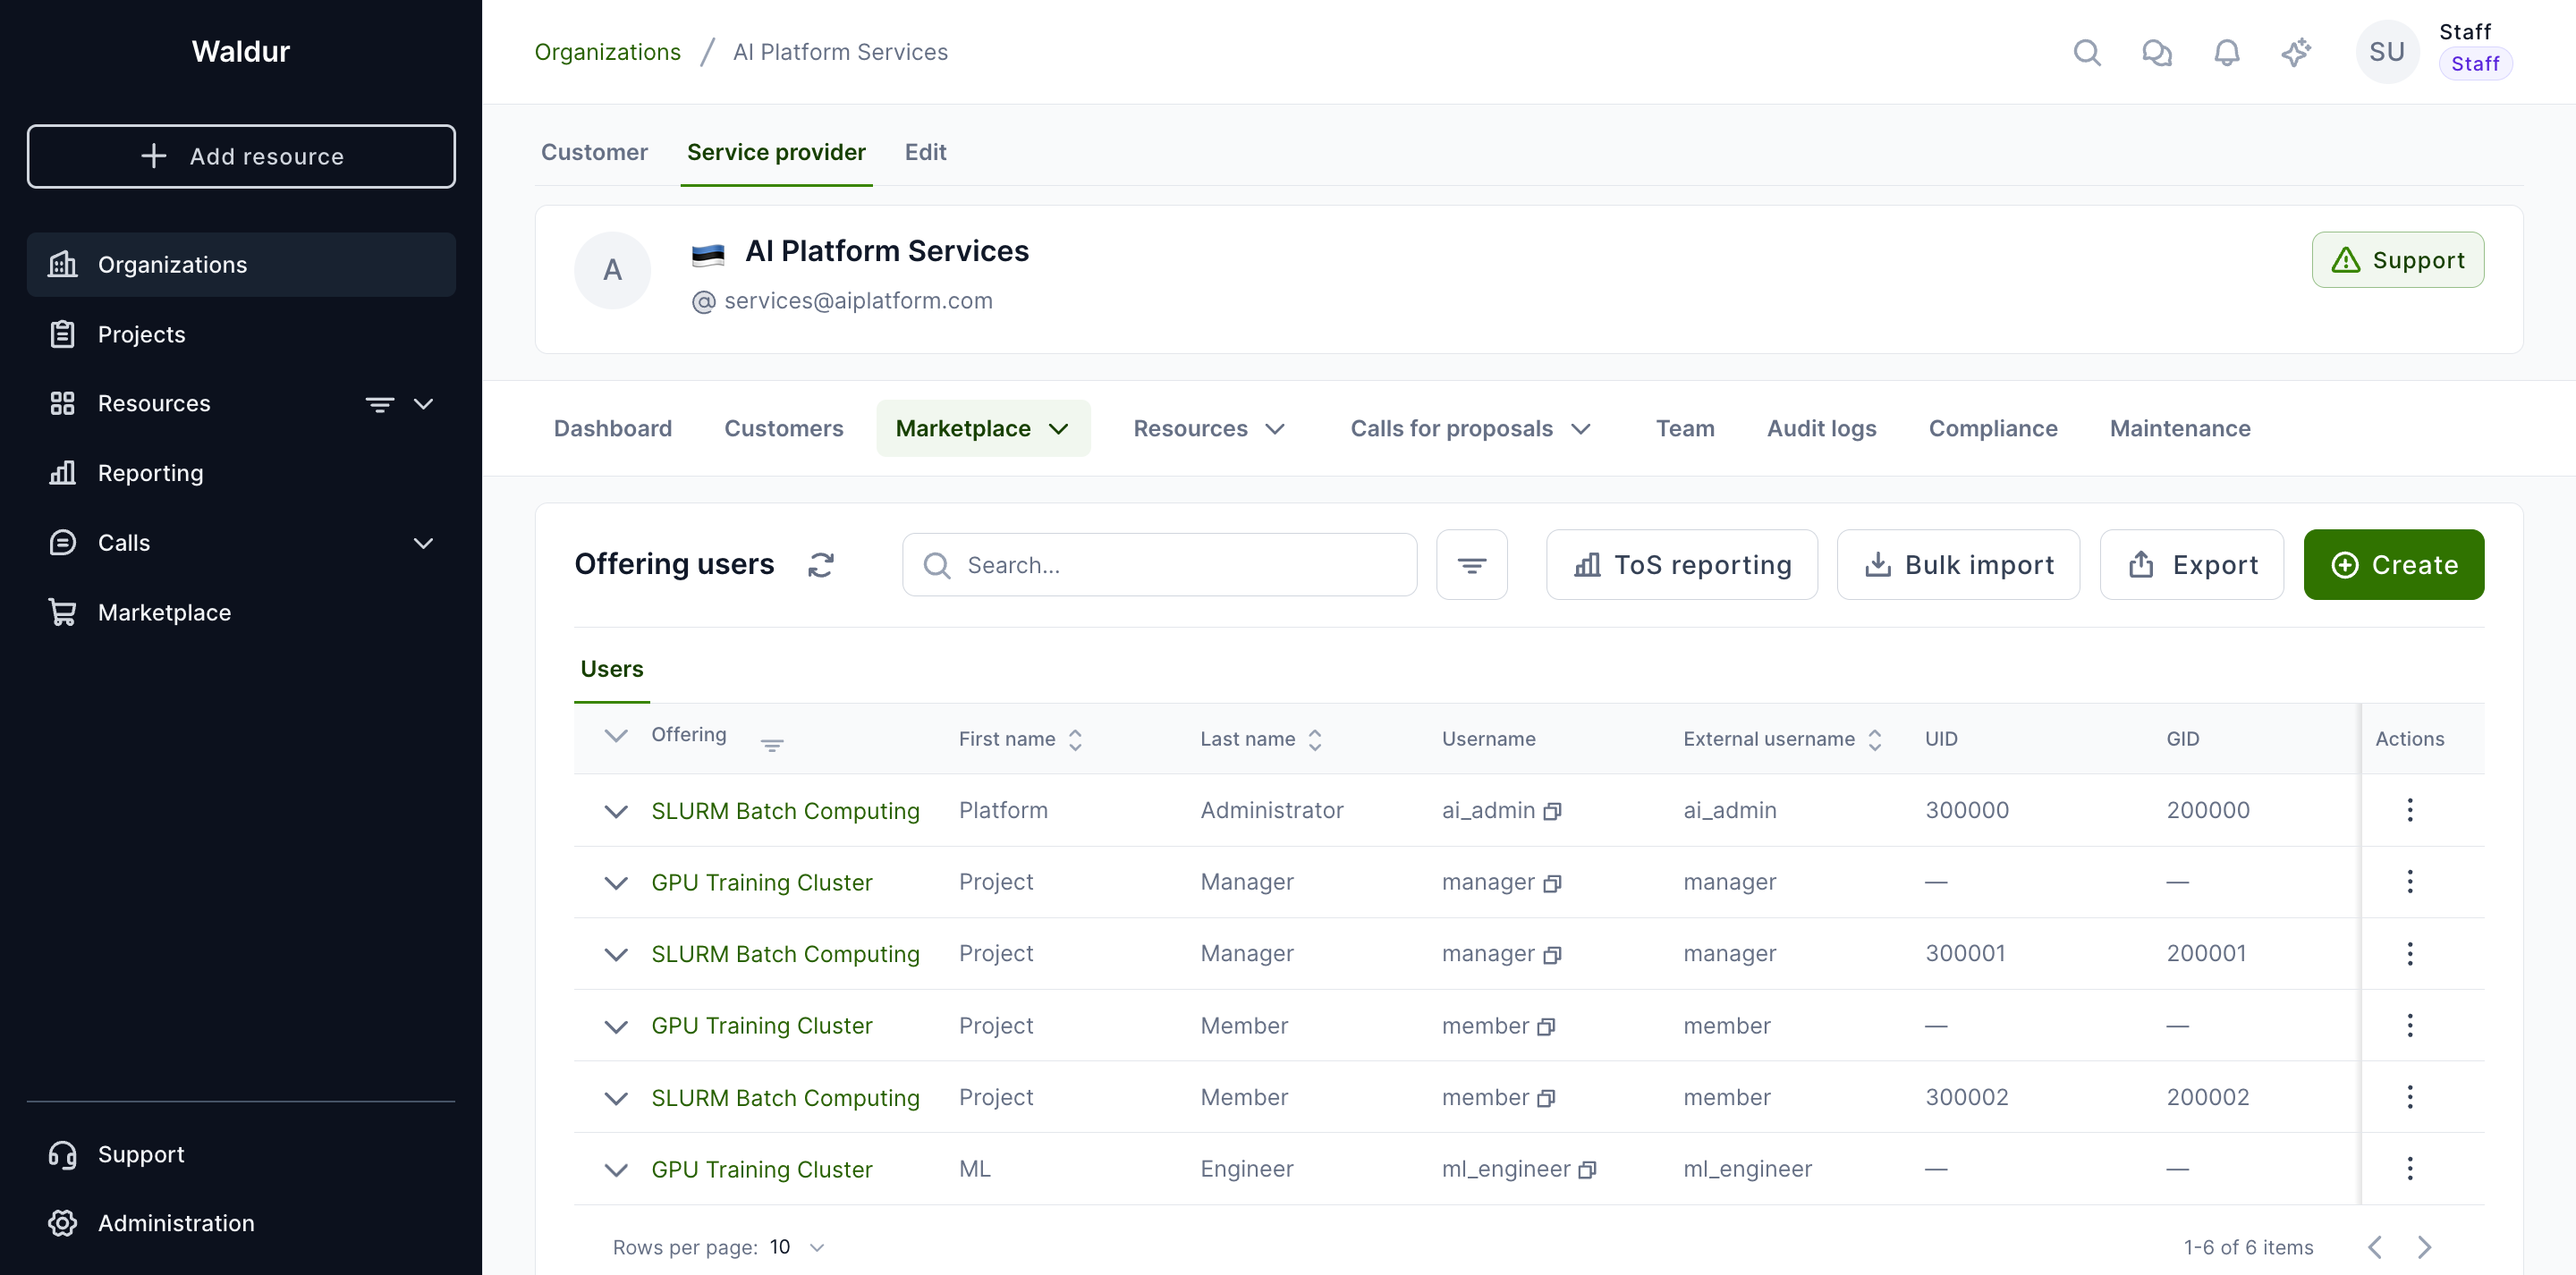Open SLURM Batch Computing link in ai_admin row
Viewport: 2576px width, 1275px height.
785,811
